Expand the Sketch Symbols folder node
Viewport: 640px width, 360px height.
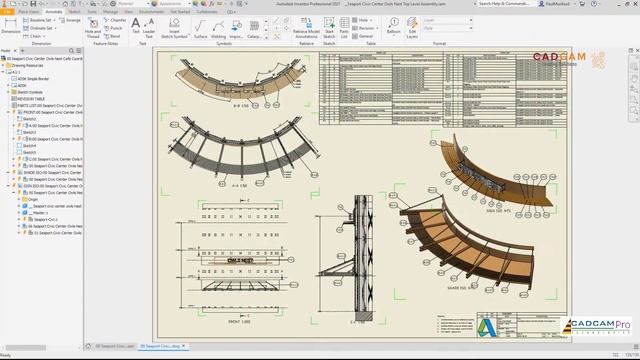pyautogui.click(x=8, y=92)
